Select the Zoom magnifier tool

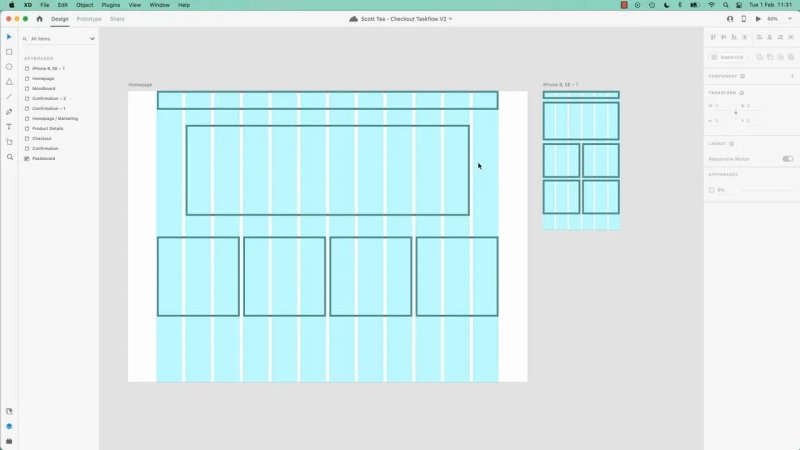(x=9, y=157)
